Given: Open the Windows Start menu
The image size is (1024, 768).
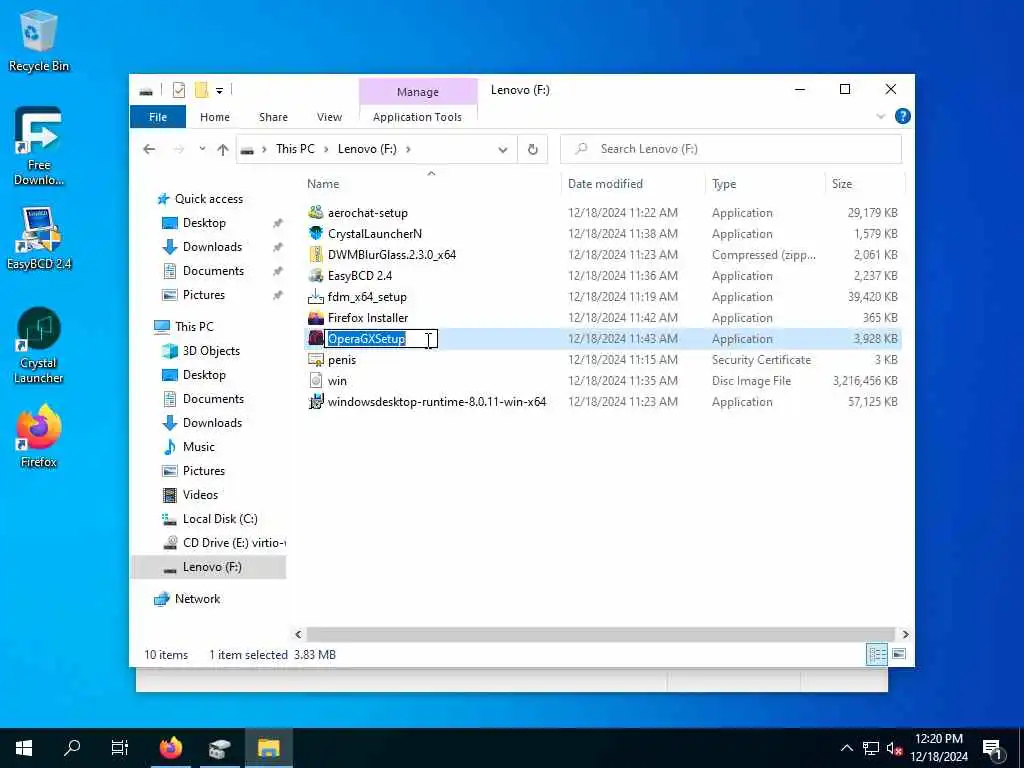Looking at the screenshot, I should pyautogui.click(x=24, y=748).
